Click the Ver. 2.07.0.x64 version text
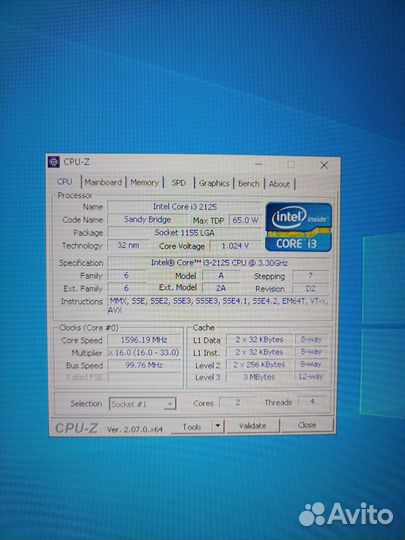405x540 pixels. pyautogui.click(x=135, y=429)
